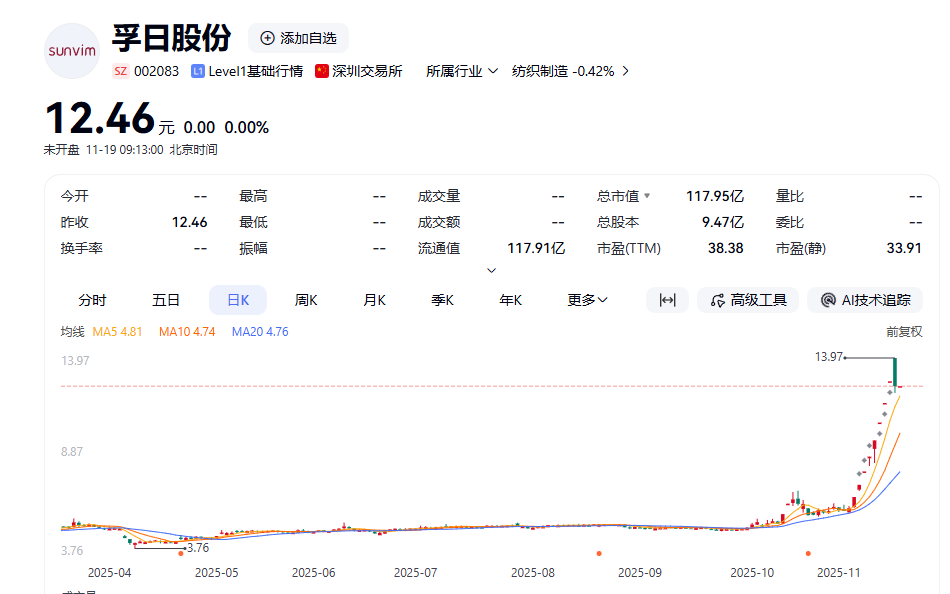The image size is (950, 594).
Task: Toggle the MA5 moving average line
Action: click(x=117, y=331)
